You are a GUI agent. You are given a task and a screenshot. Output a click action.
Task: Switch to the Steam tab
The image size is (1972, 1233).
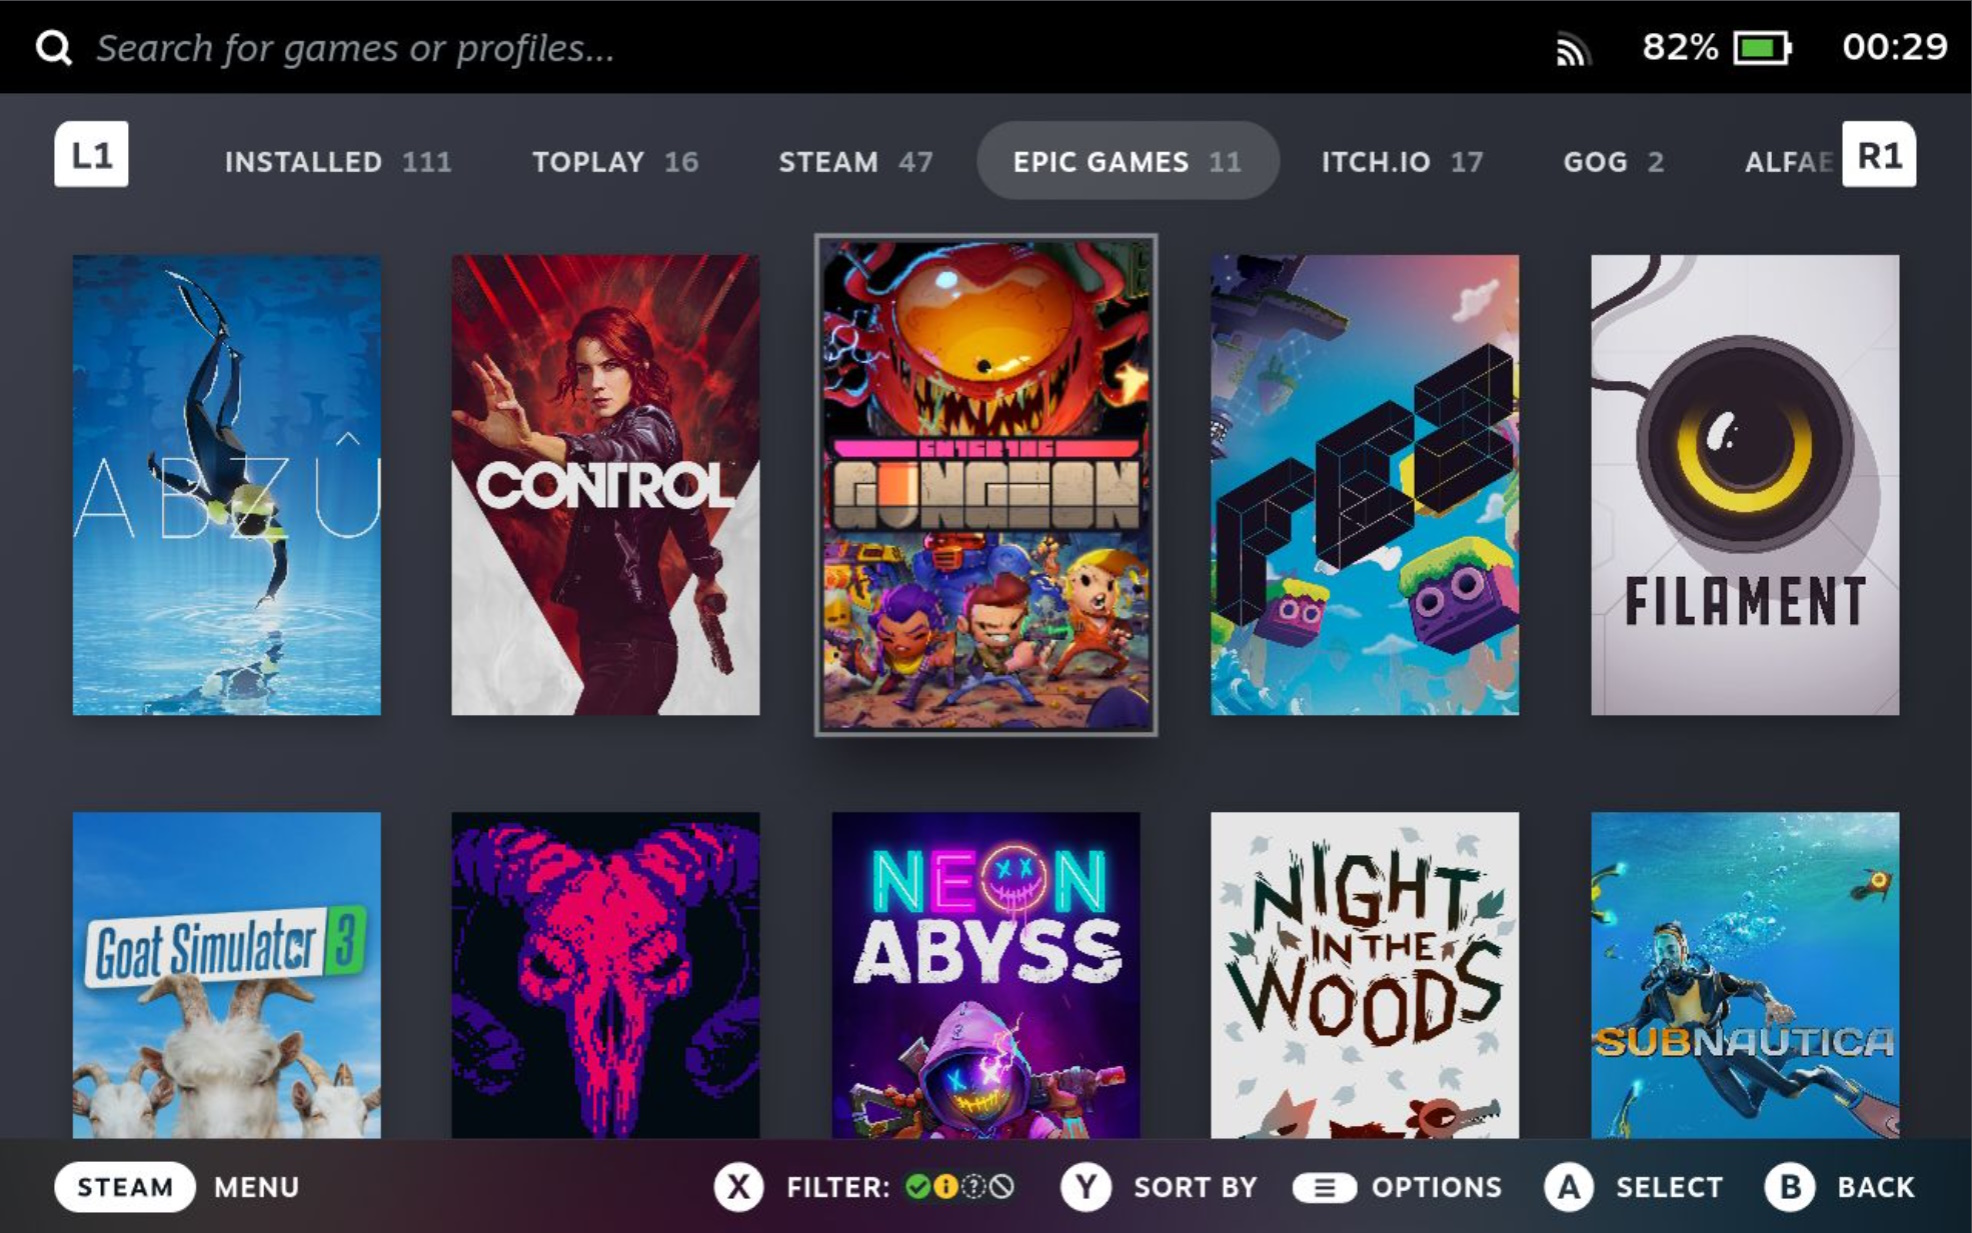tap(855, 162)
